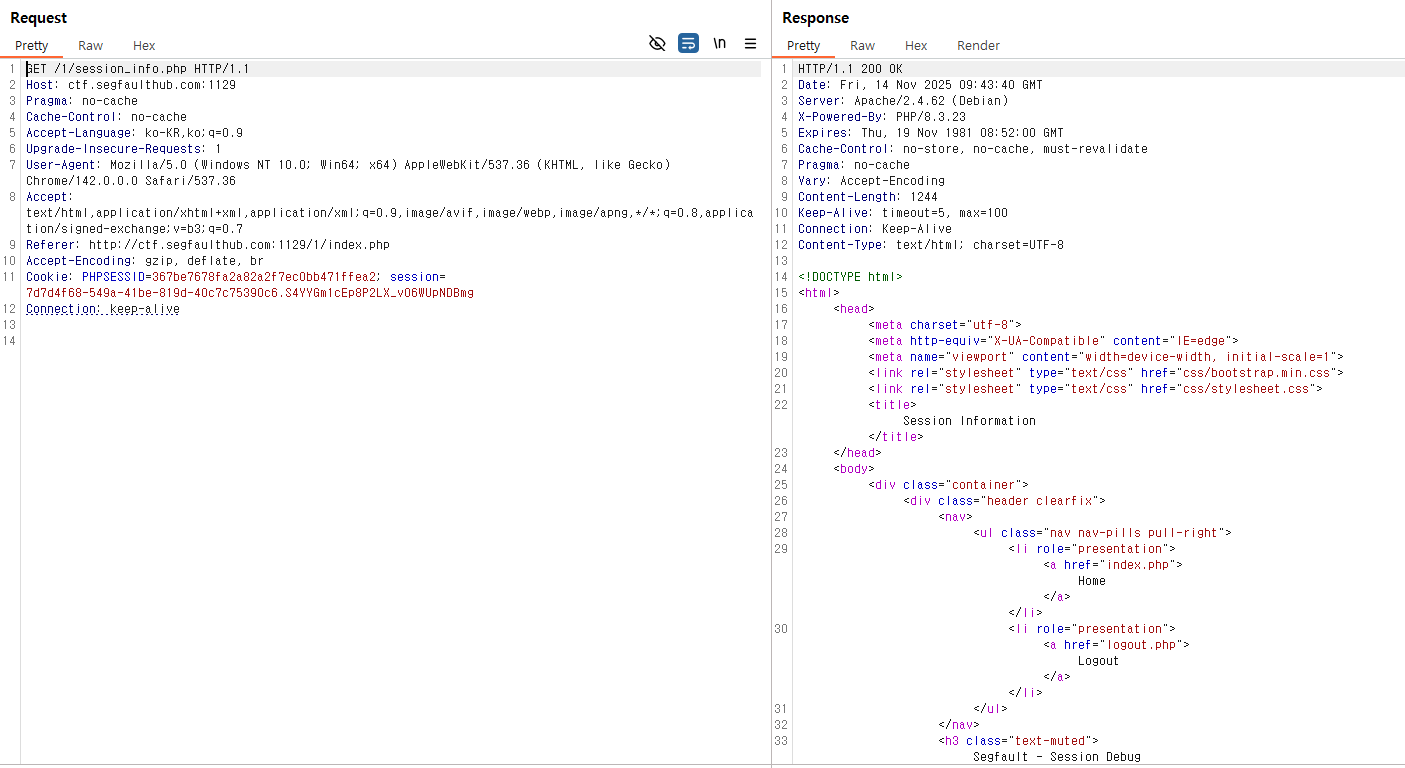Click the session cookie value starting 7d7d4f68
Image resolution: width=1405 pixels, height=768 pixels.
point(250,293)
